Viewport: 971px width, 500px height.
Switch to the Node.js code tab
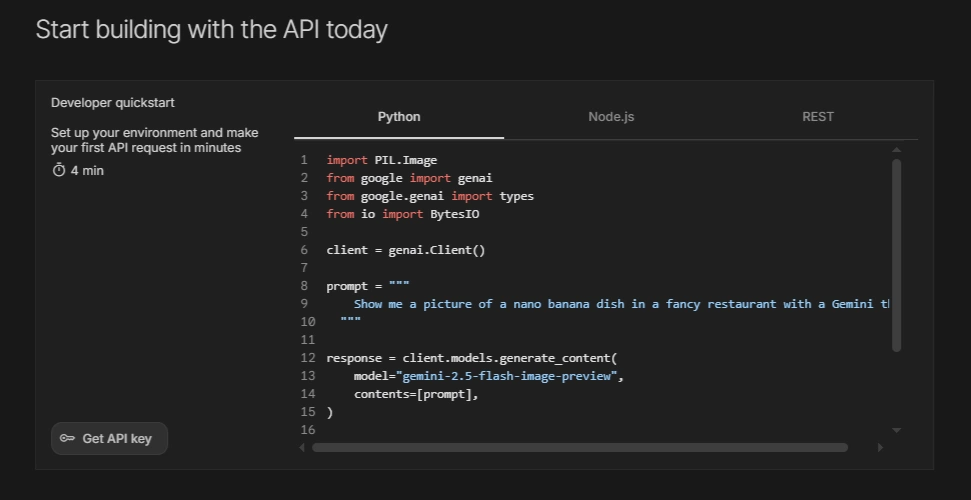[611, 117]
